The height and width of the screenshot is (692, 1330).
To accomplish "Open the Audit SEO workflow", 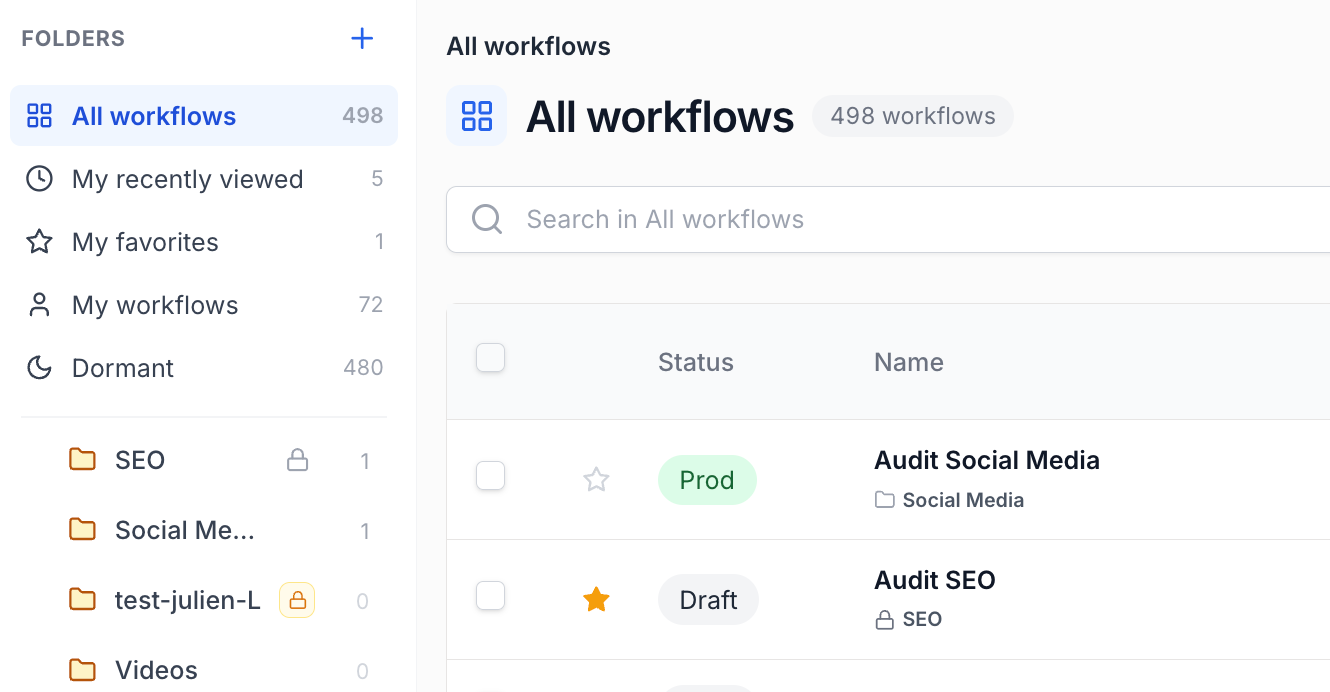I will coord(935,580).
